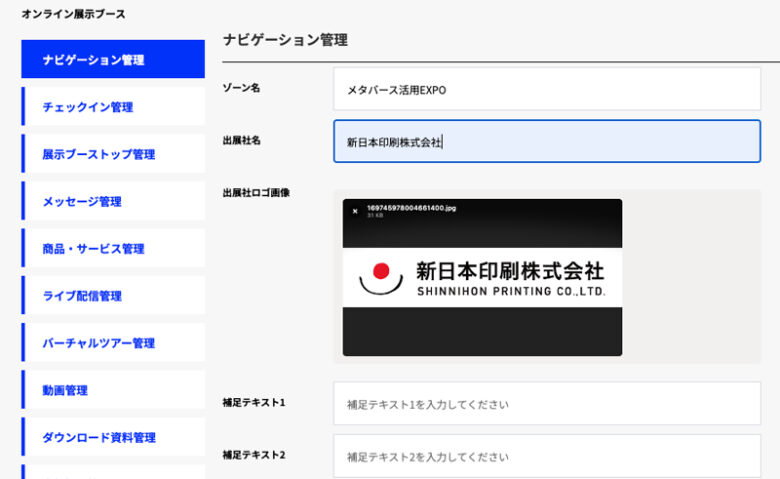Click the 補足テキスト1 input field
780x479 pixels.
[547, 403]
